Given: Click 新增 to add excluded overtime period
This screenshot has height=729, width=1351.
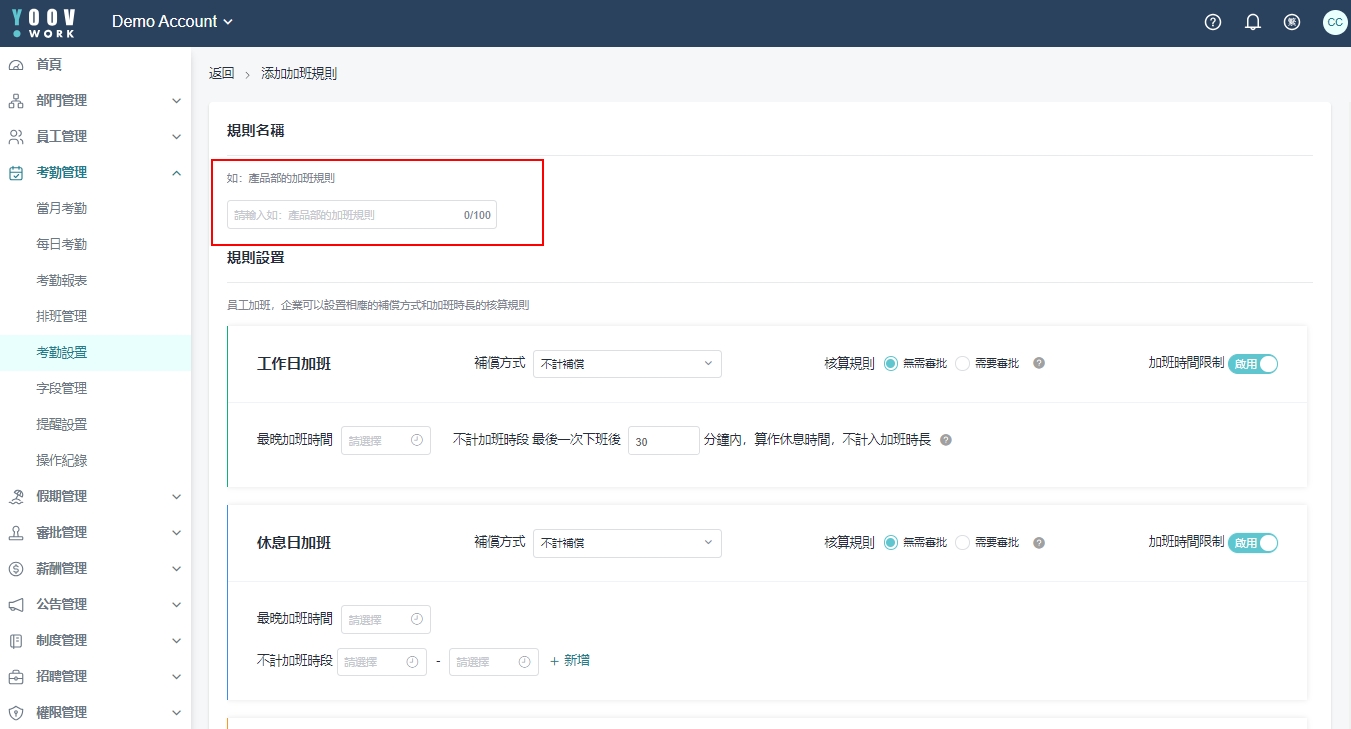Looking at the screenshot, I should 570,661.
